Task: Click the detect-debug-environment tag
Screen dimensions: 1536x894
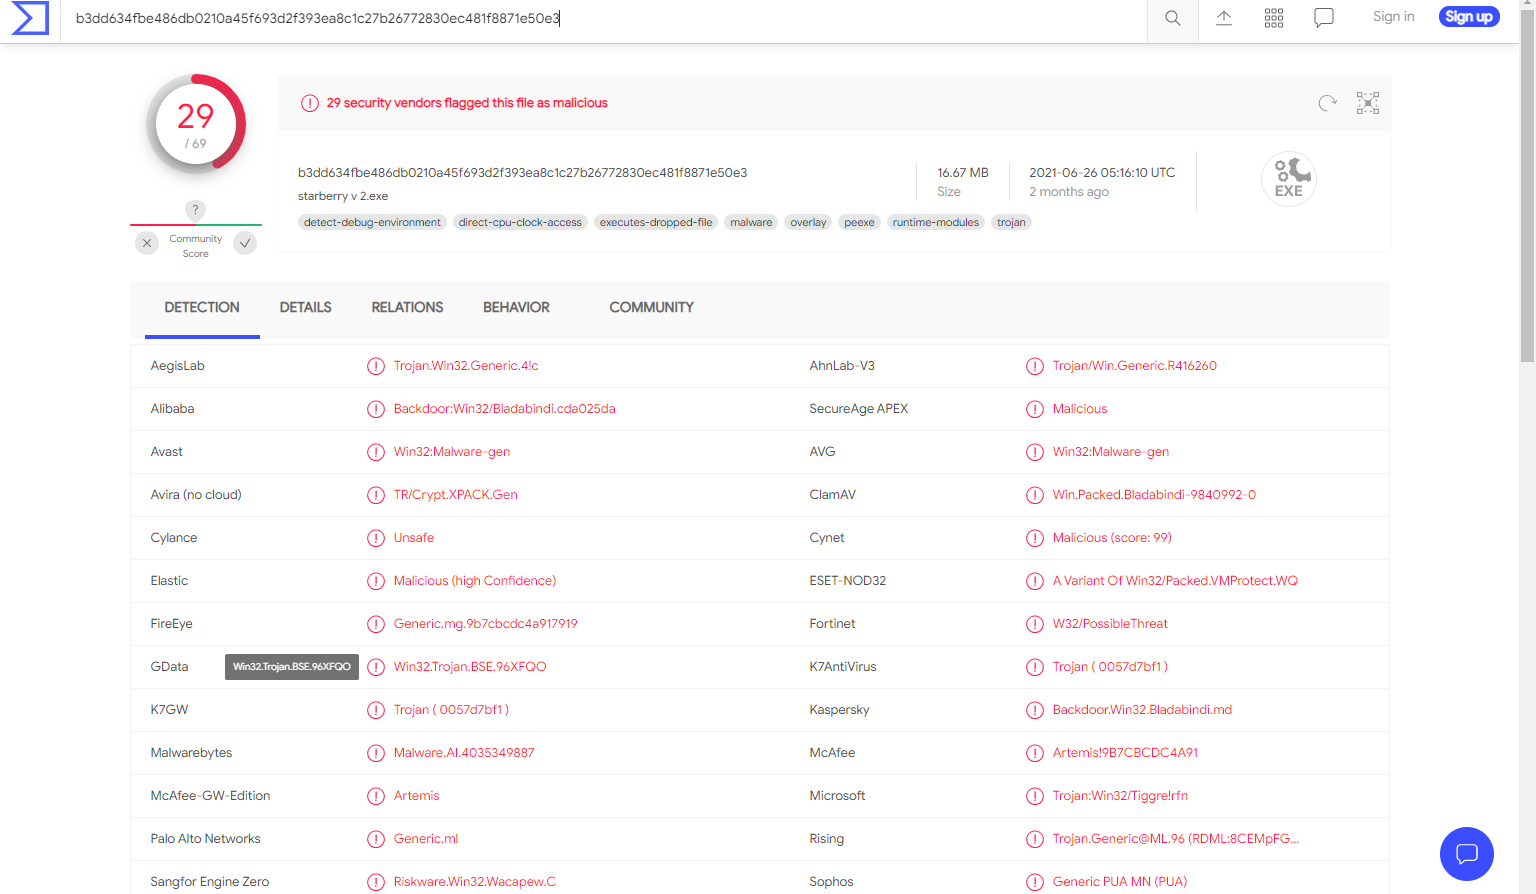Action: [372, 223]
